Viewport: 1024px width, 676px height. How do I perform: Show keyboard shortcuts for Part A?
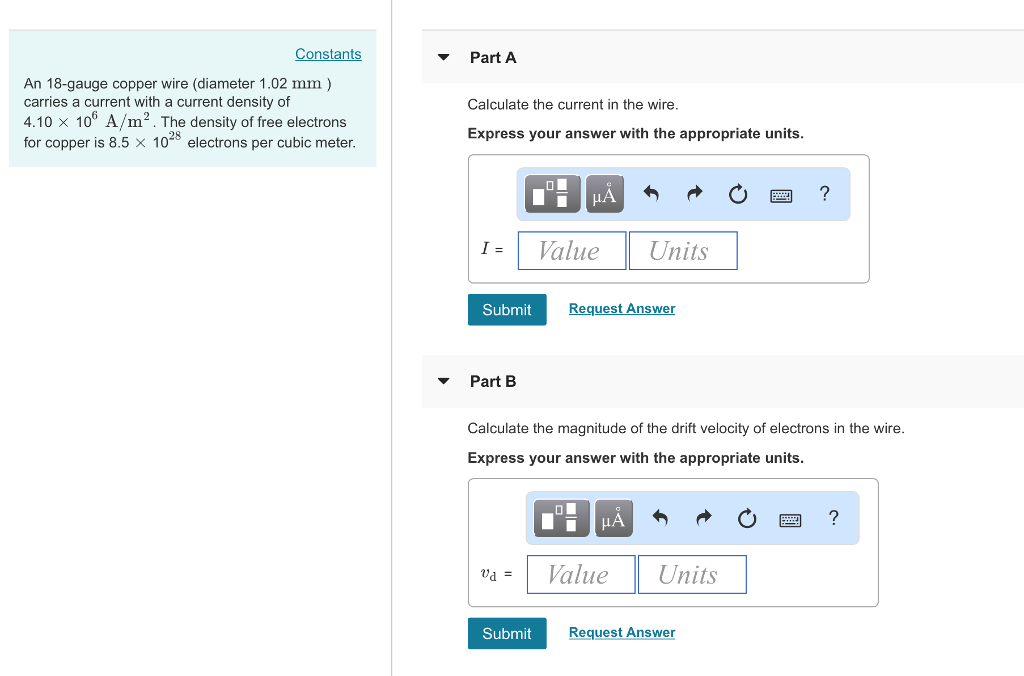pyautogui.click(x=781, y=195)
